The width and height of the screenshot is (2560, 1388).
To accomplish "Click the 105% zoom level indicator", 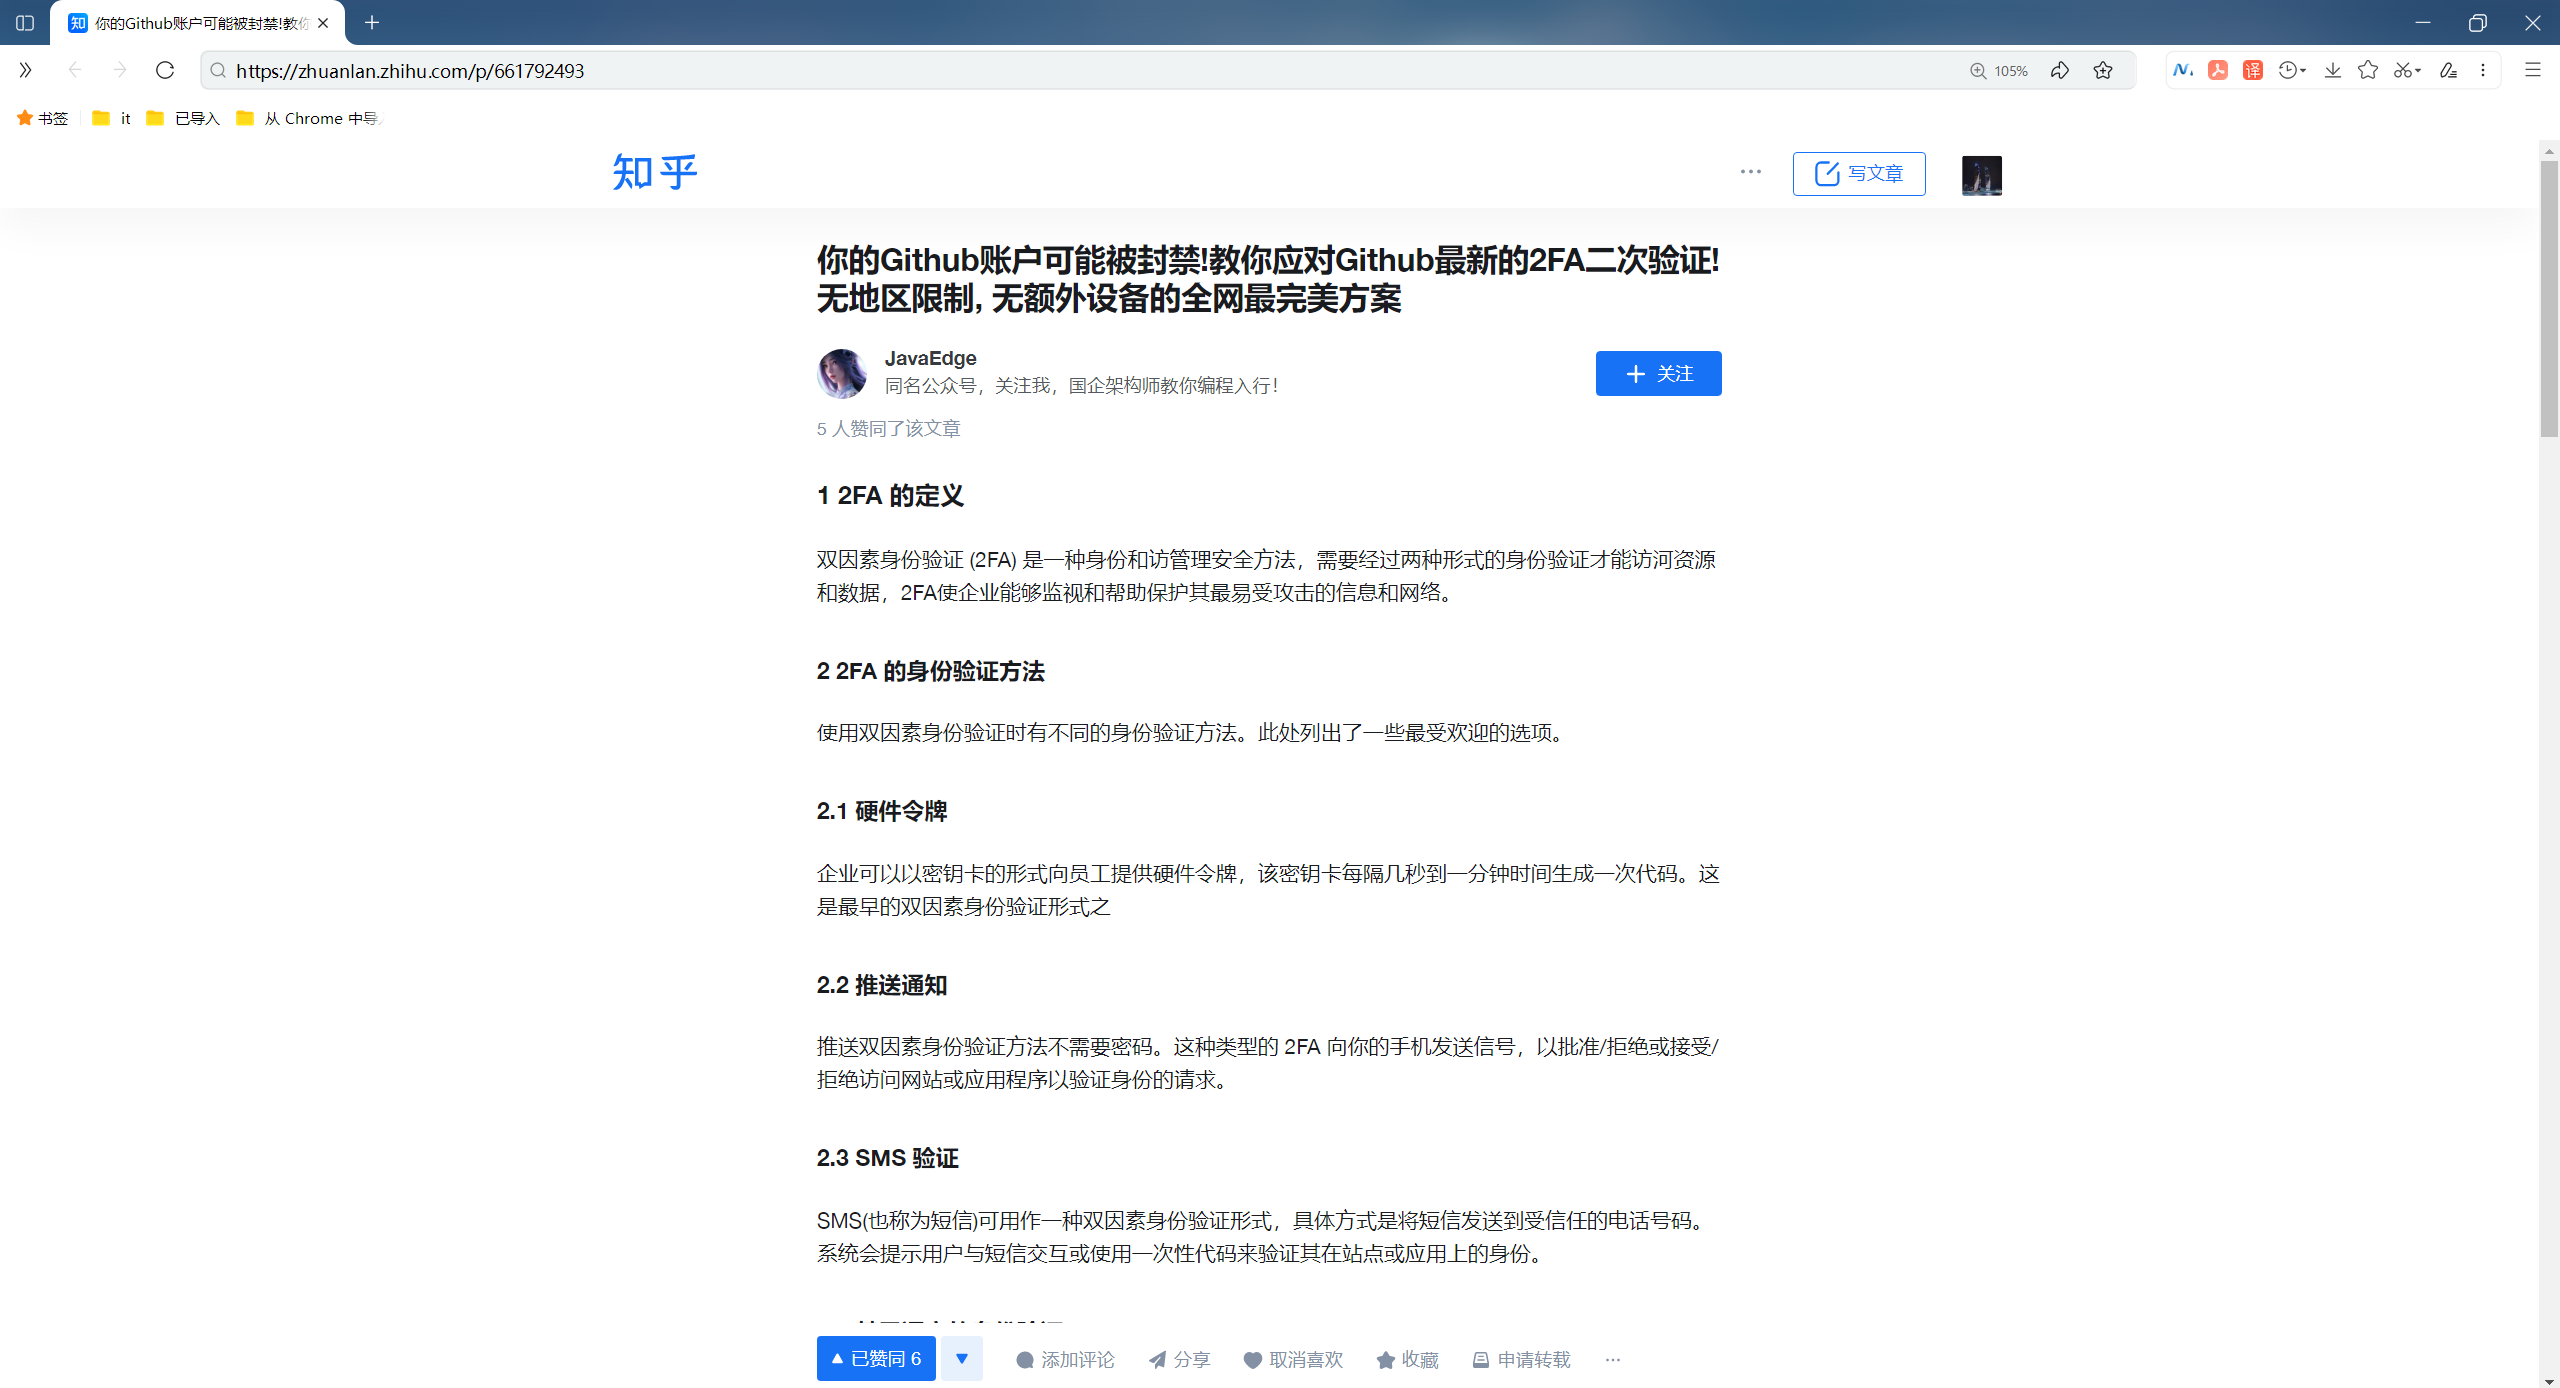I will pyautogui.click(x=1999, y=71).
